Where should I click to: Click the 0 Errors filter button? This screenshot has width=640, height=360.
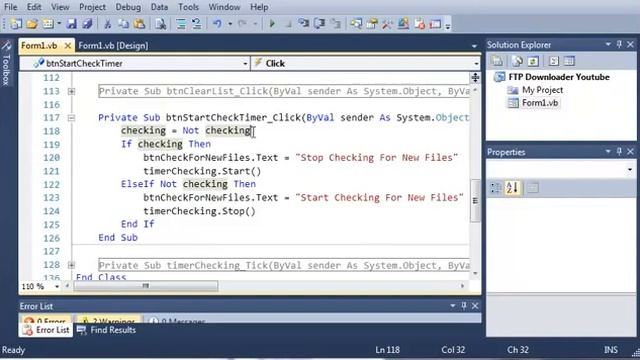click(45, 320)
